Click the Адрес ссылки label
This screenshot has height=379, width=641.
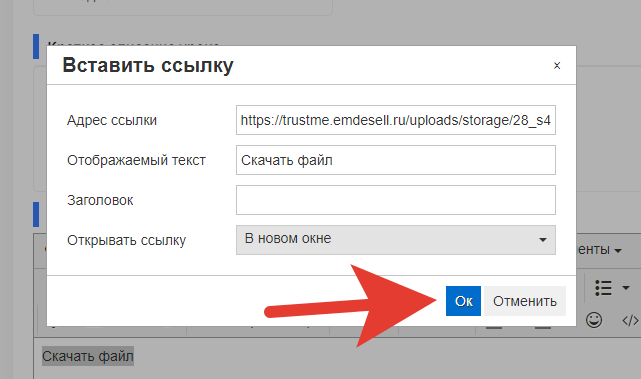point(112,120)
